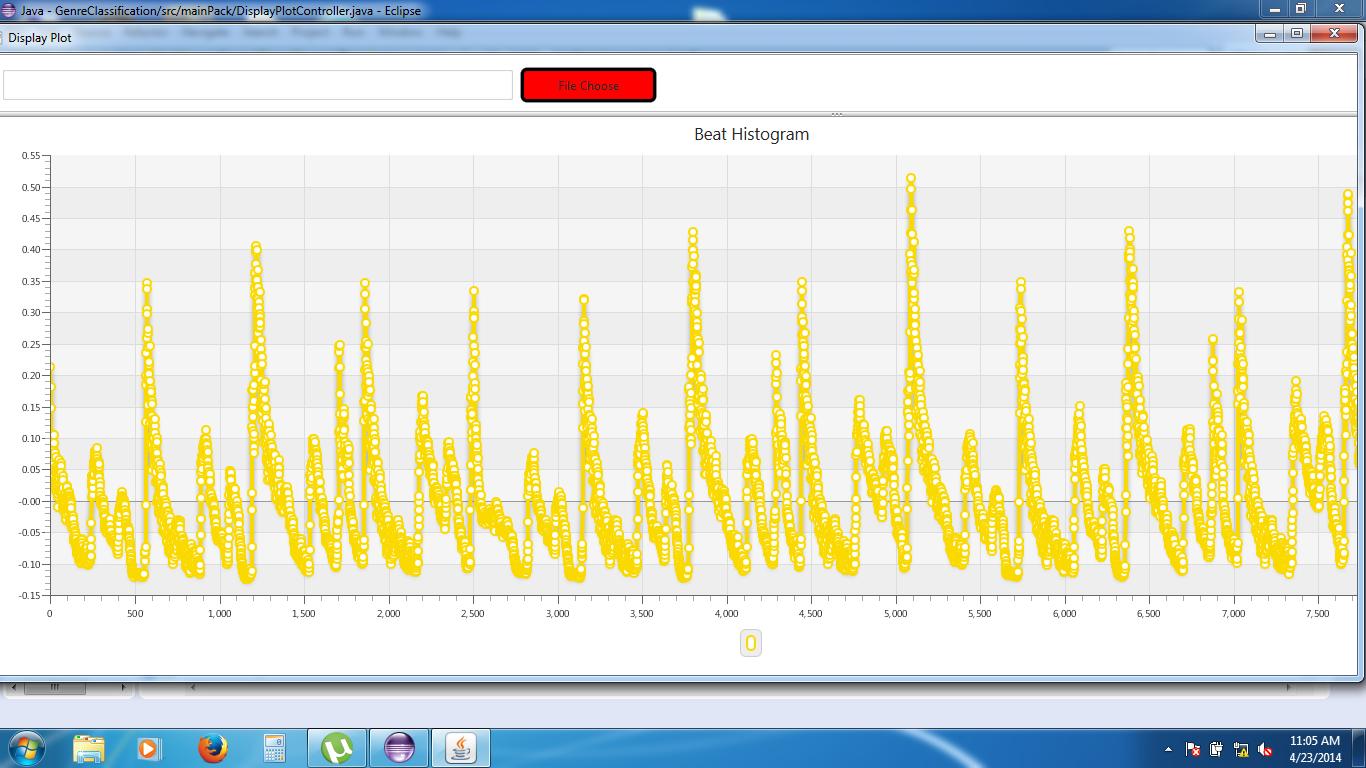Click the Show Desktop strip beside the clock
The width and height of the screenshot is (1366, 768).
coord(1359,748)
